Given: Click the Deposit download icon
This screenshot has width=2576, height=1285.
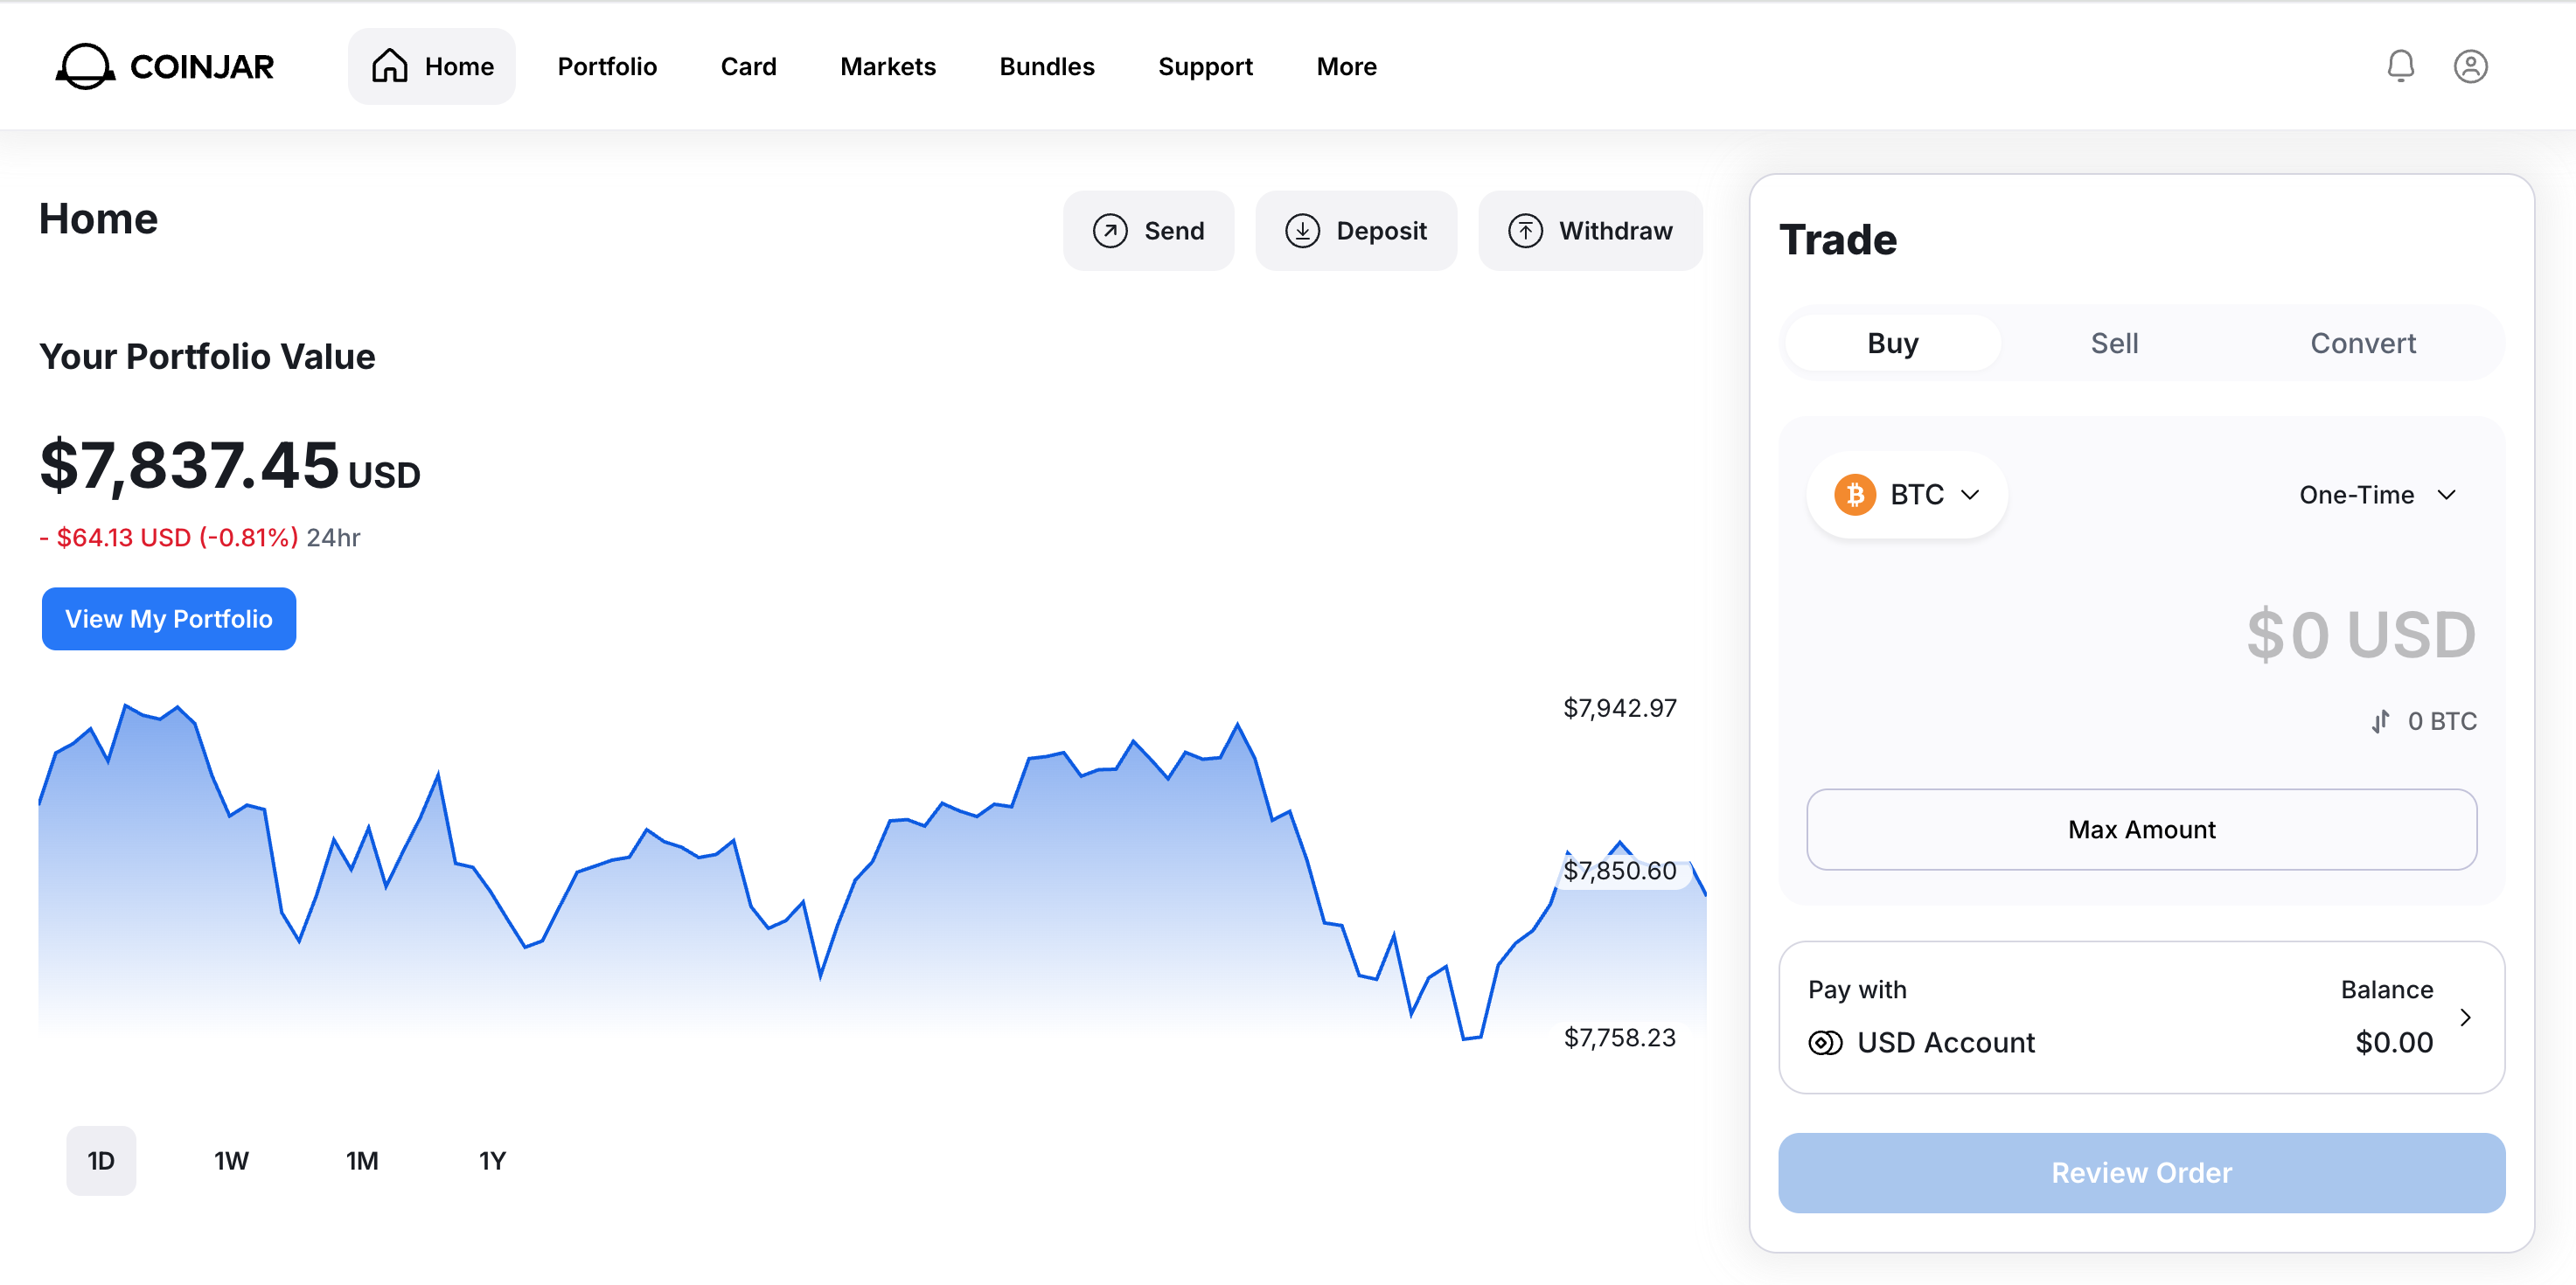Looking at the screenshot, I should (x=1302, y=231).
